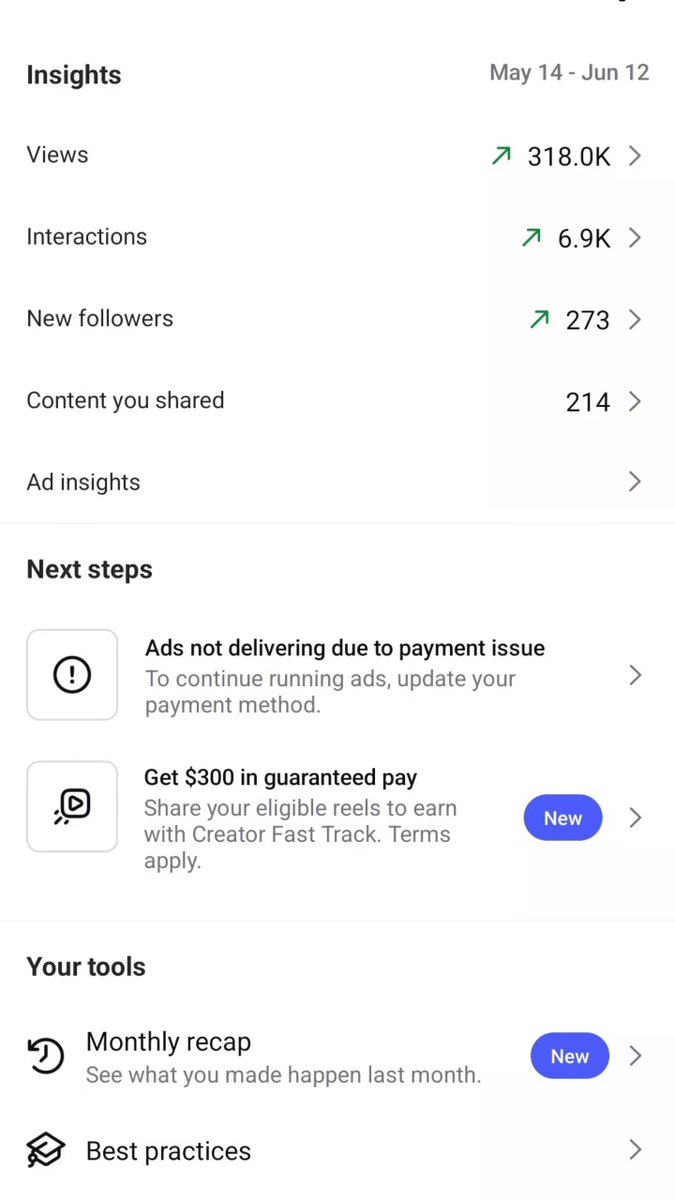This screenshot has width=675, height=1200.
Task: Open Ad insights using its chevron
Action: 635,482
